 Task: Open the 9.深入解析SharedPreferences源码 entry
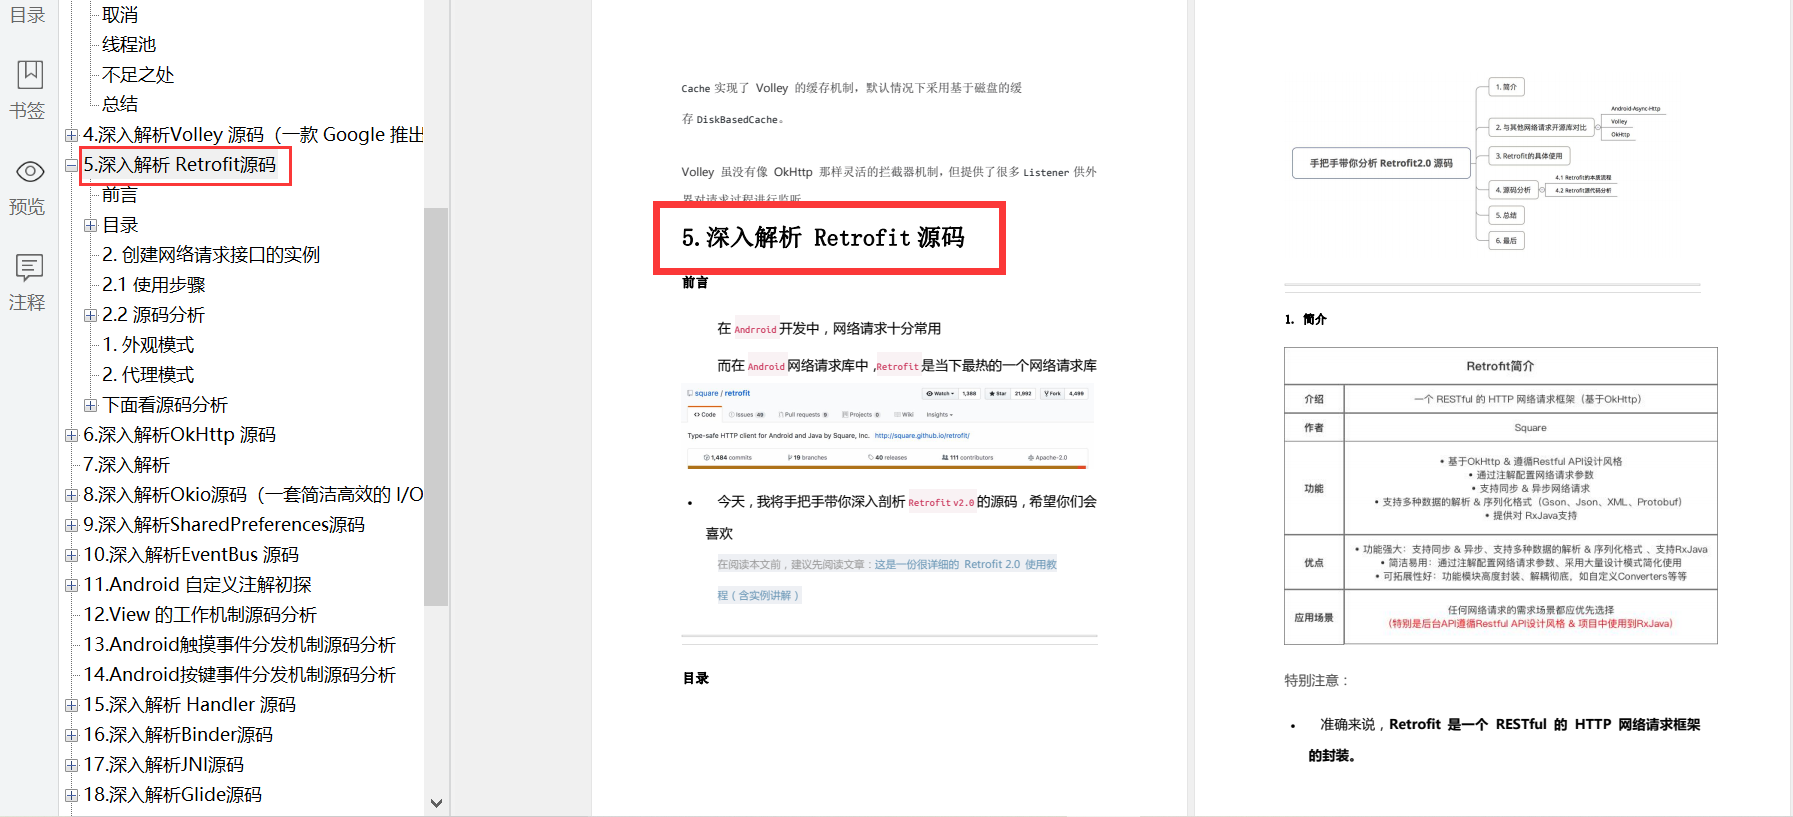[224, 524]
